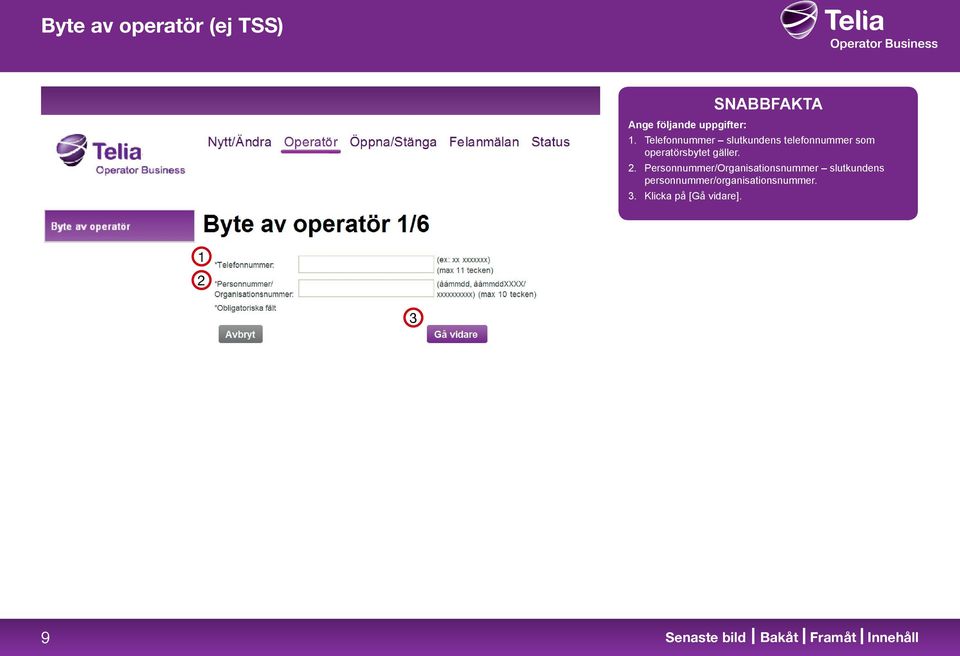Screen dimensions: 960x656
Task: Click the SNABBFAKTA heading
Action: tap(768, 104)
